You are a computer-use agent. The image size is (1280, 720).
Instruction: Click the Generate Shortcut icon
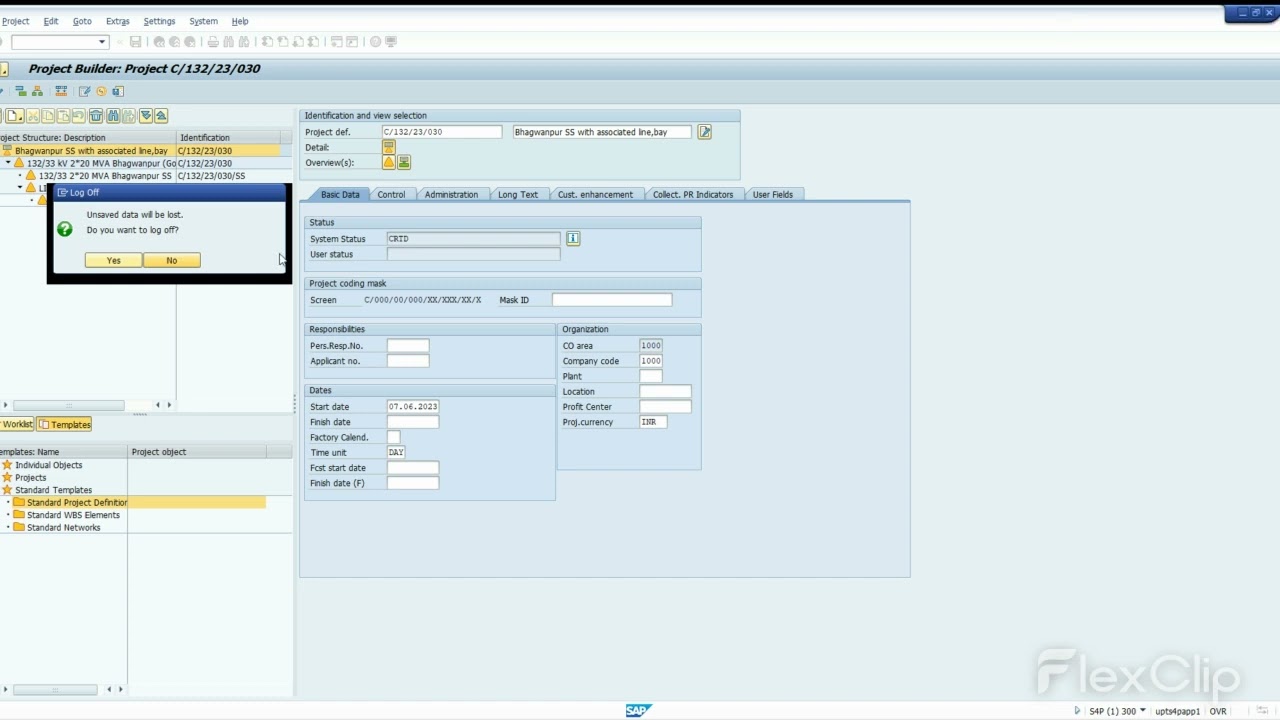[352, 42]
